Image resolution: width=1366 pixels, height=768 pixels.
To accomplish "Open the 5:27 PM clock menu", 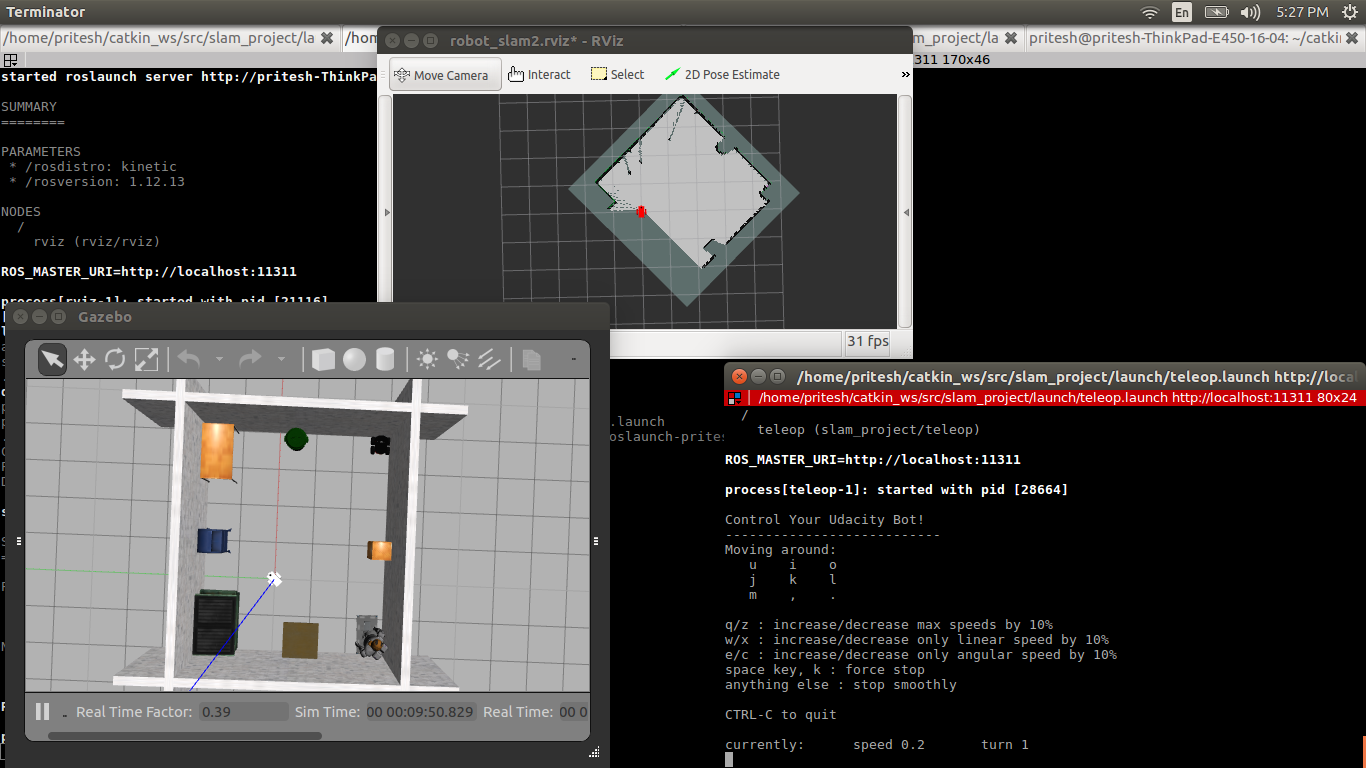I will pos(1302,12).
